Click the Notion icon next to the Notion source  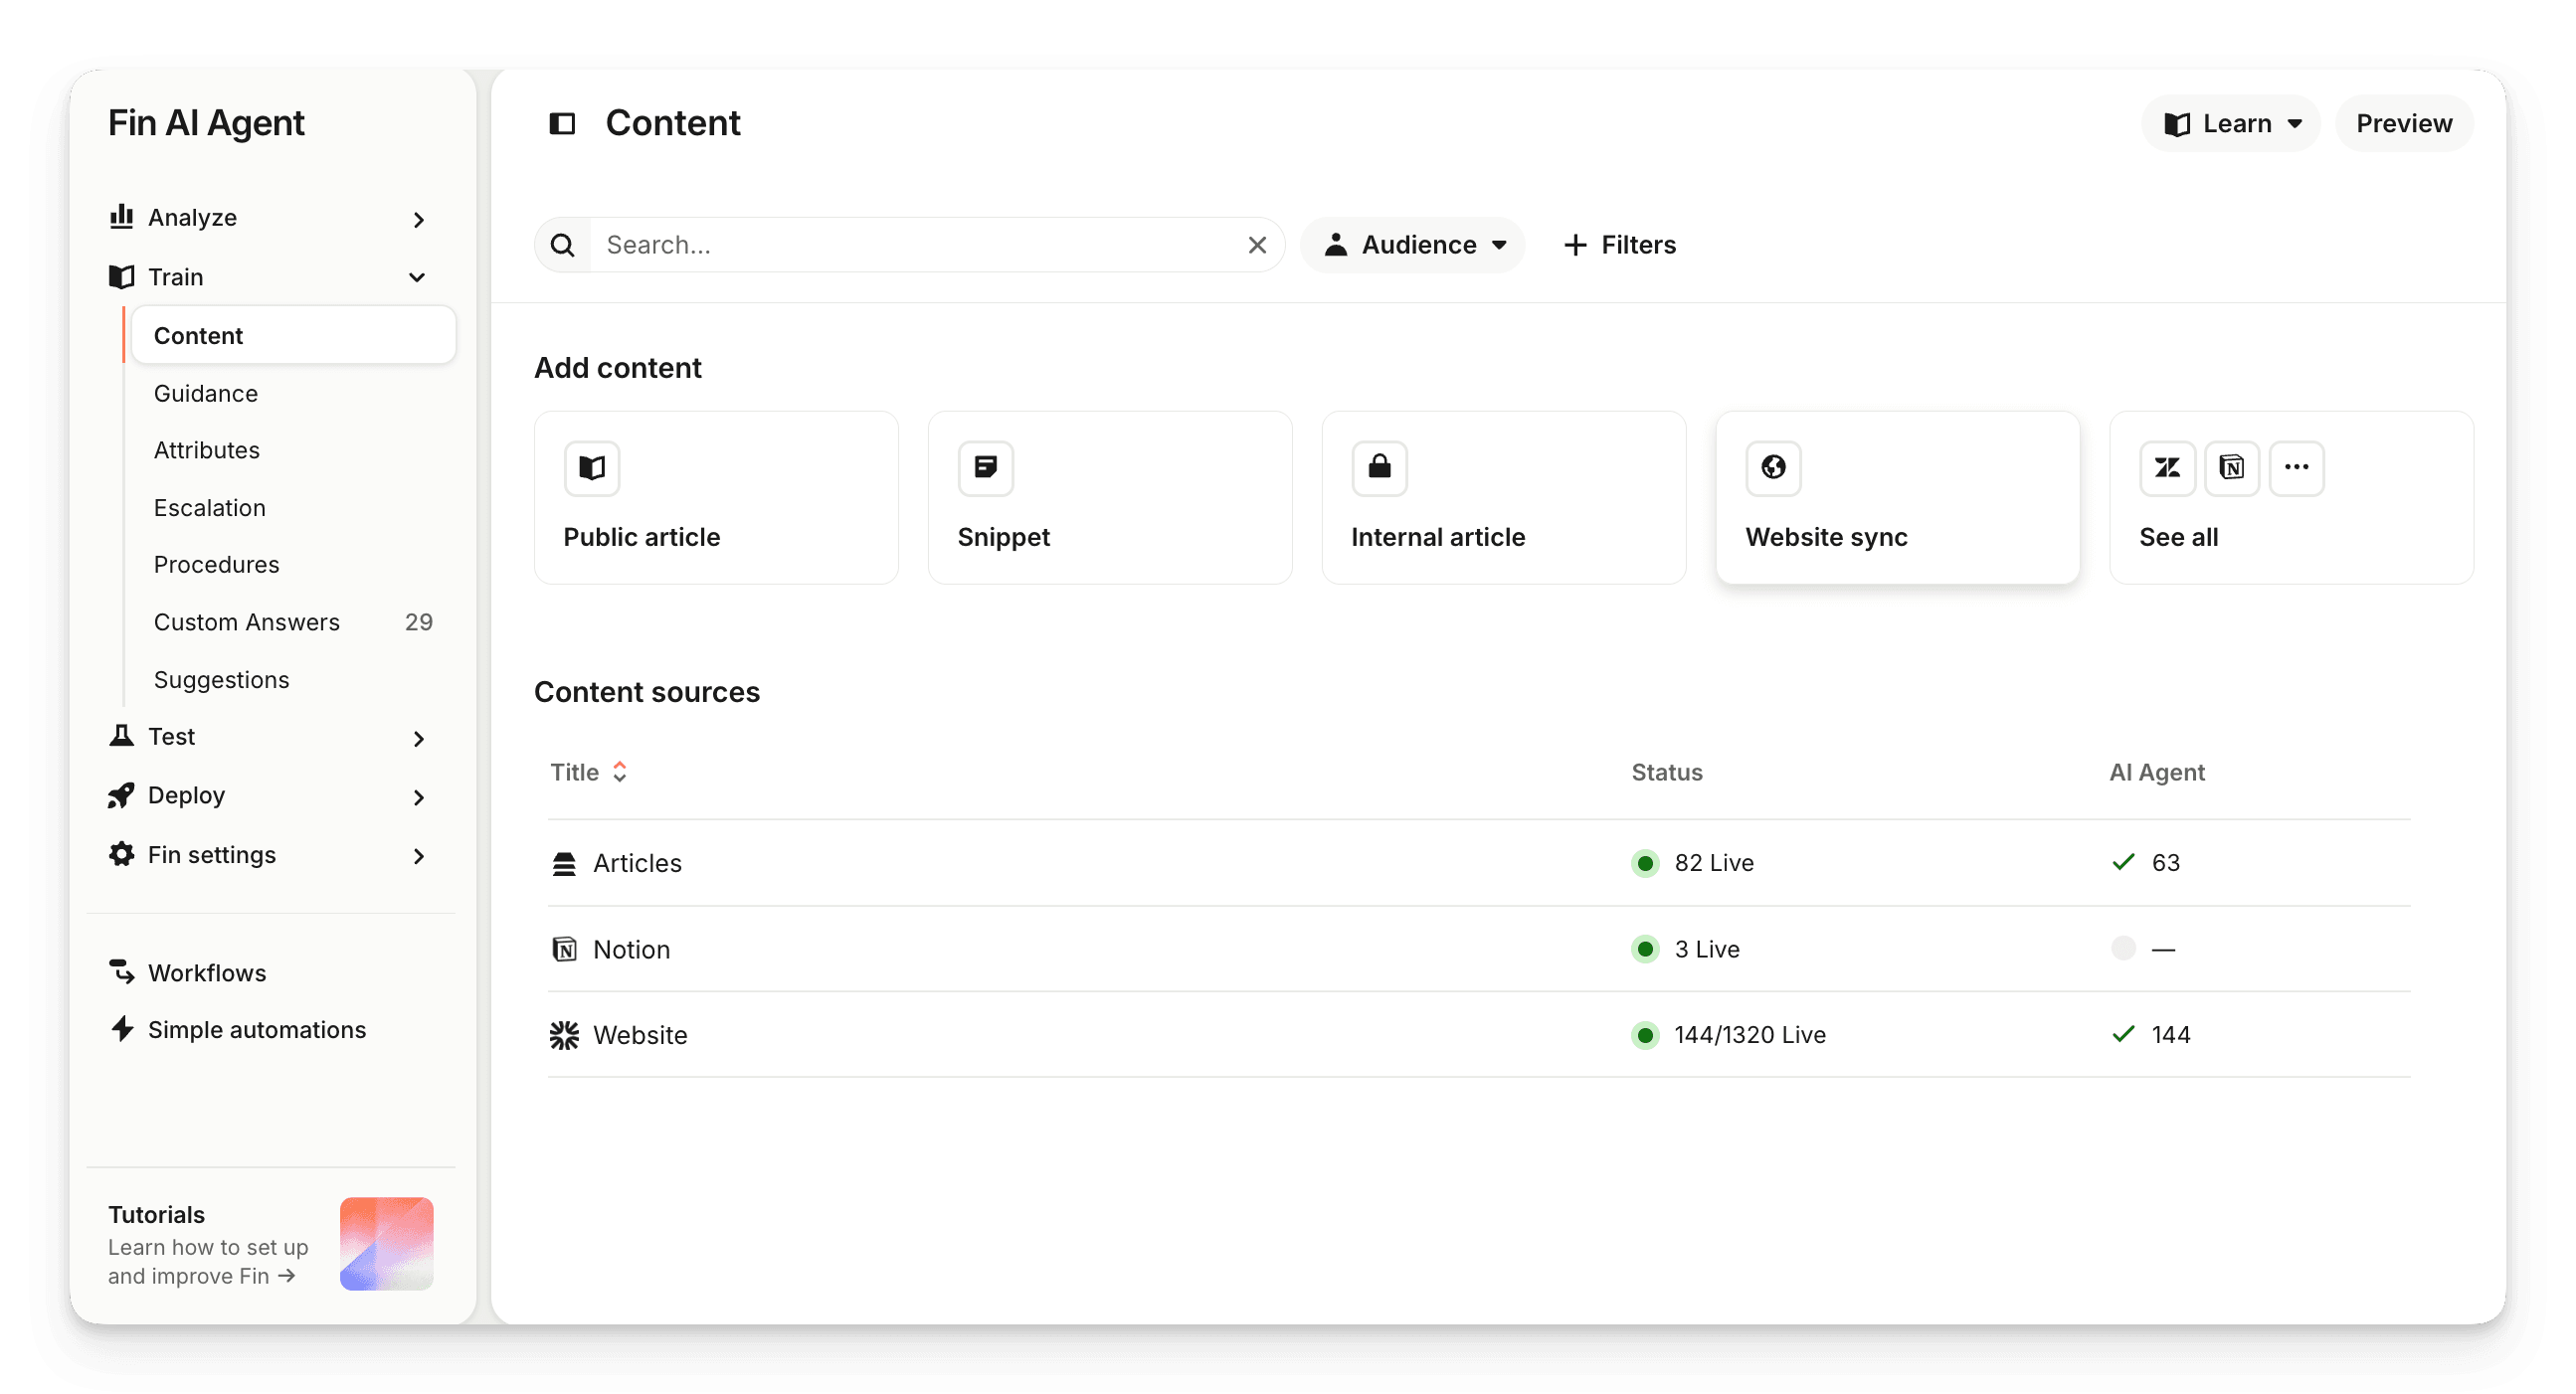564,949
